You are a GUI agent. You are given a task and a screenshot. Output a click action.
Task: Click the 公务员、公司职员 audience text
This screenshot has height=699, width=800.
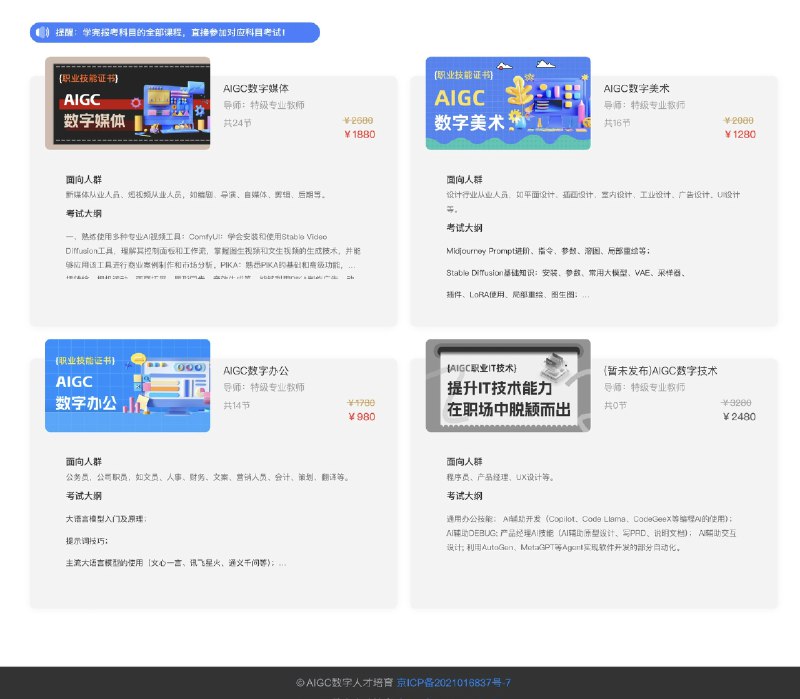208,477
